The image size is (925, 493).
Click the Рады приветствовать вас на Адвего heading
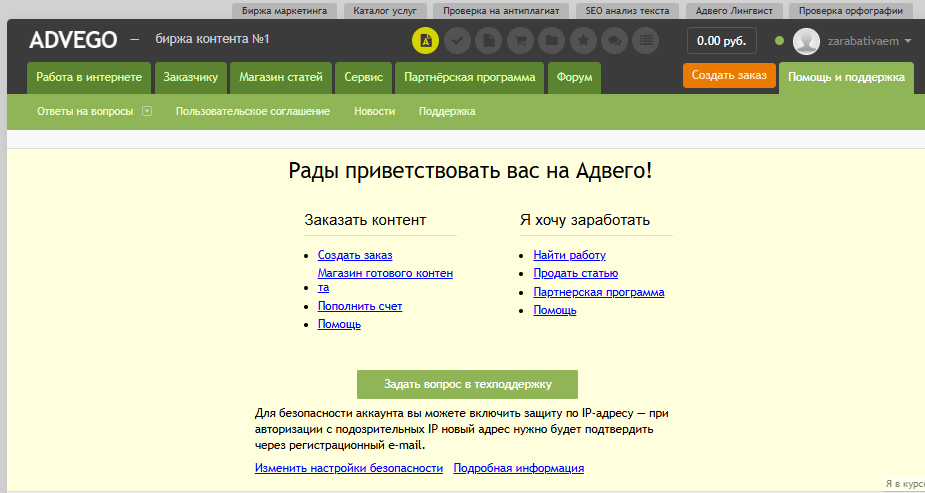click(x=470, y=171)
